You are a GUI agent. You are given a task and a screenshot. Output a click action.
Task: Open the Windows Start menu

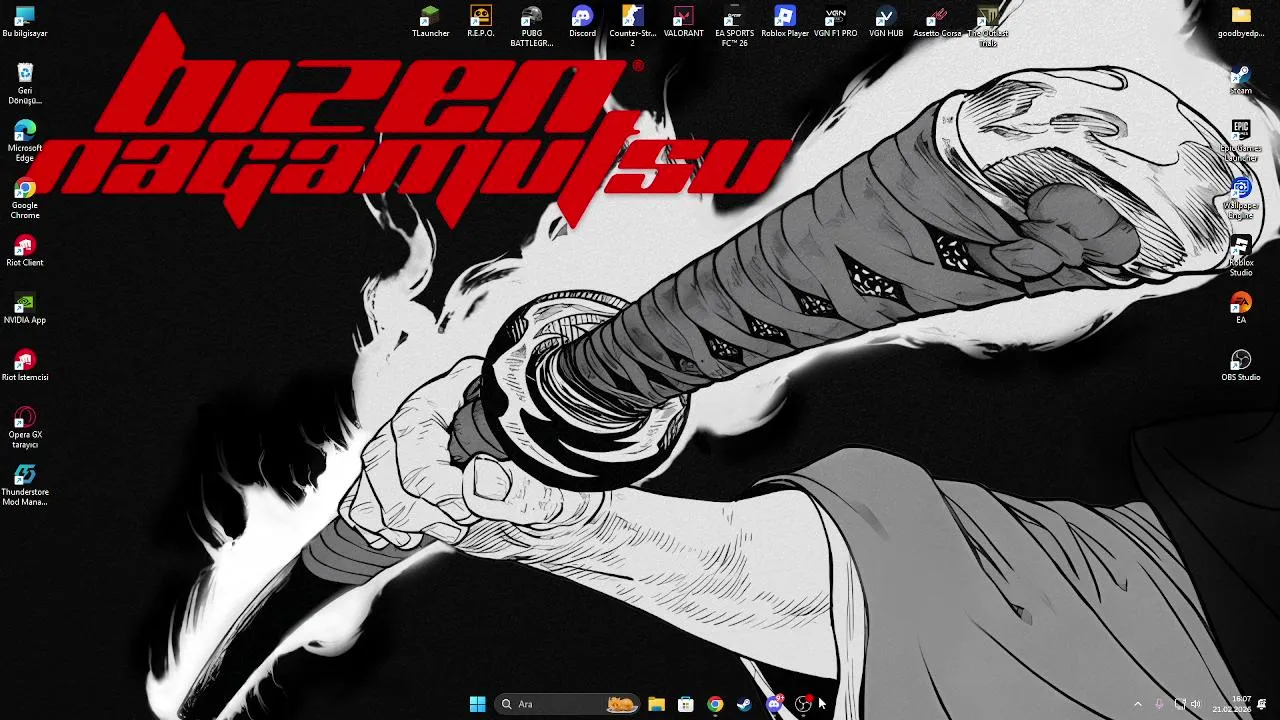click(477, 704)
